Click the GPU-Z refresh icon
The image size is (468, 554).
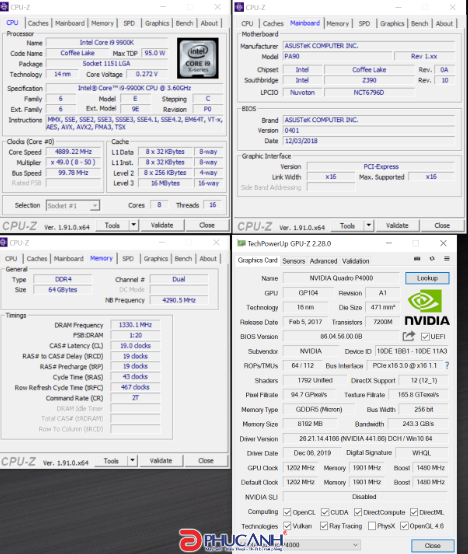pyautogui.click(x=432, y=259)
